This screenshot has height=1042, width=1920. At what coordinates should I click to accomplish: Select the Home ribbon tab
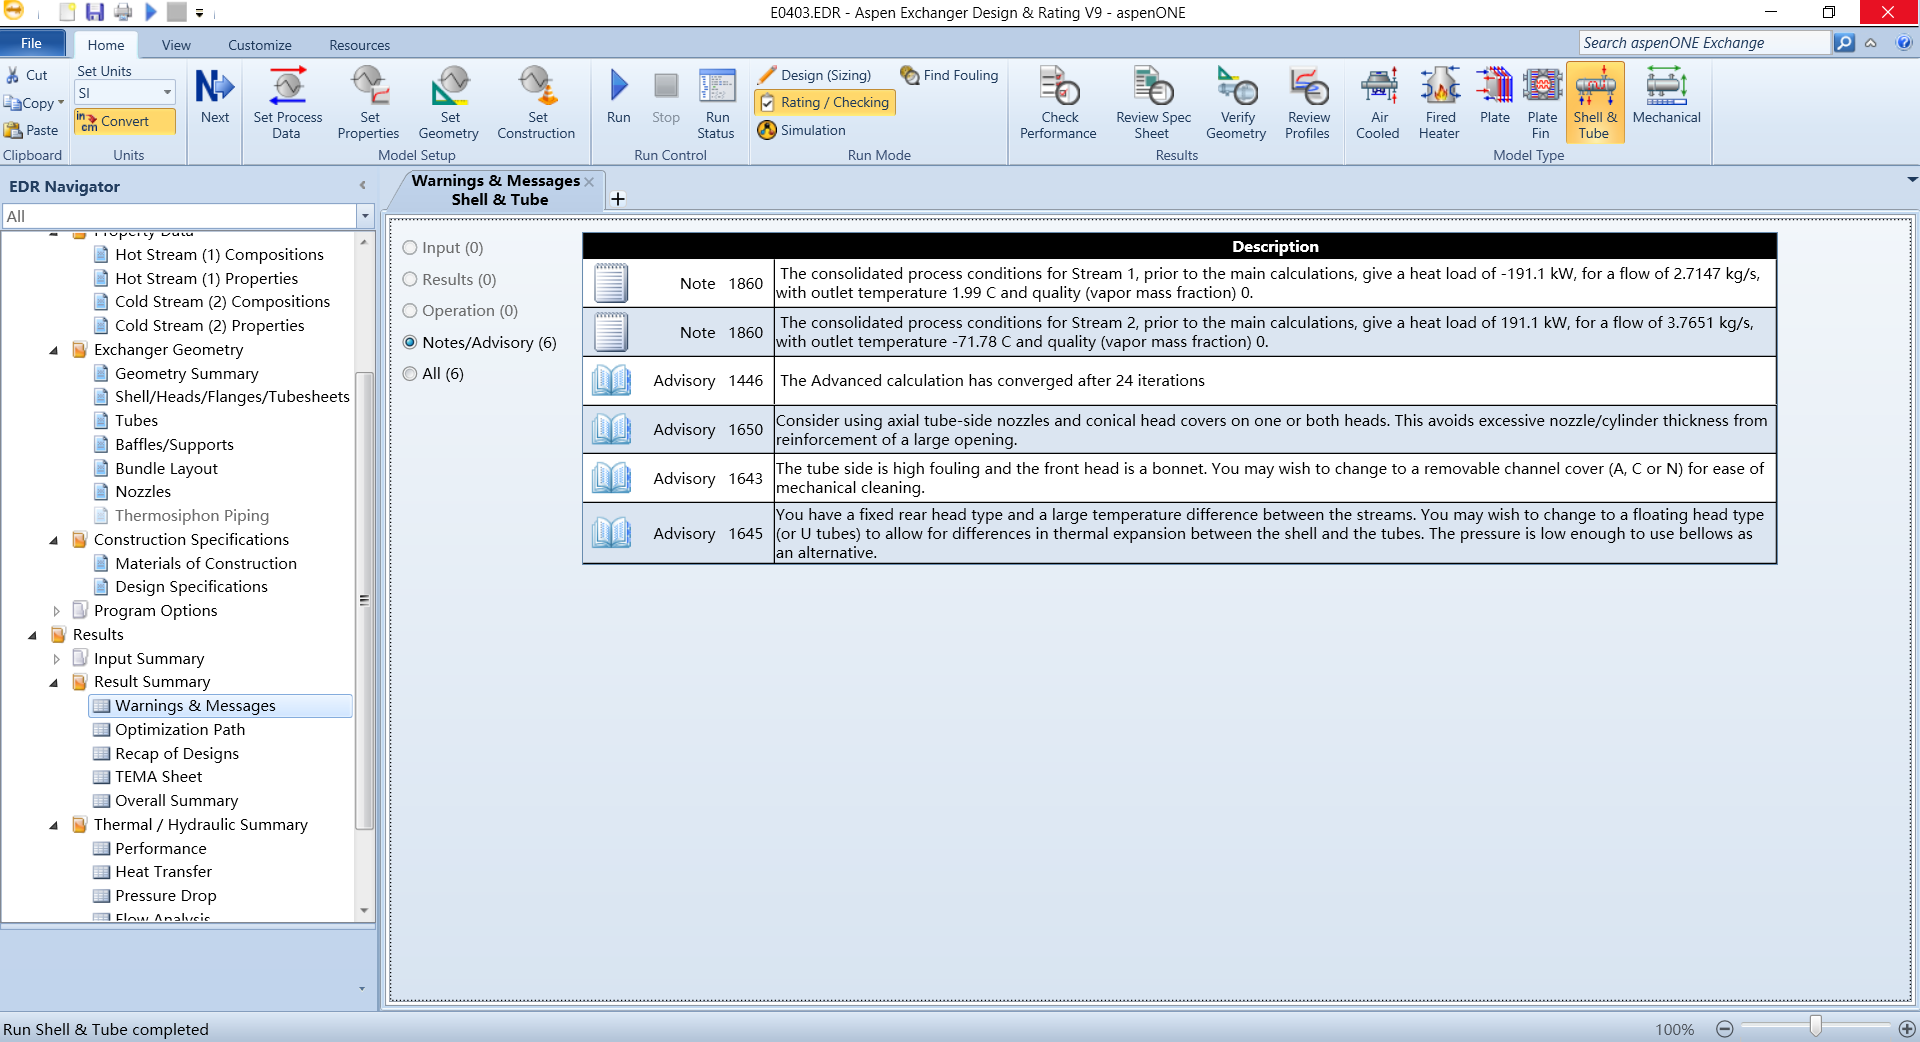point(106,45)
